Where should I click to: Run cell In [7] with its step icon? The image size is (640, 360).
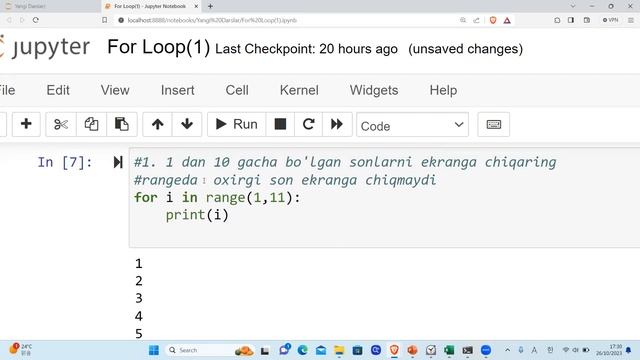[x=118, y=162]
